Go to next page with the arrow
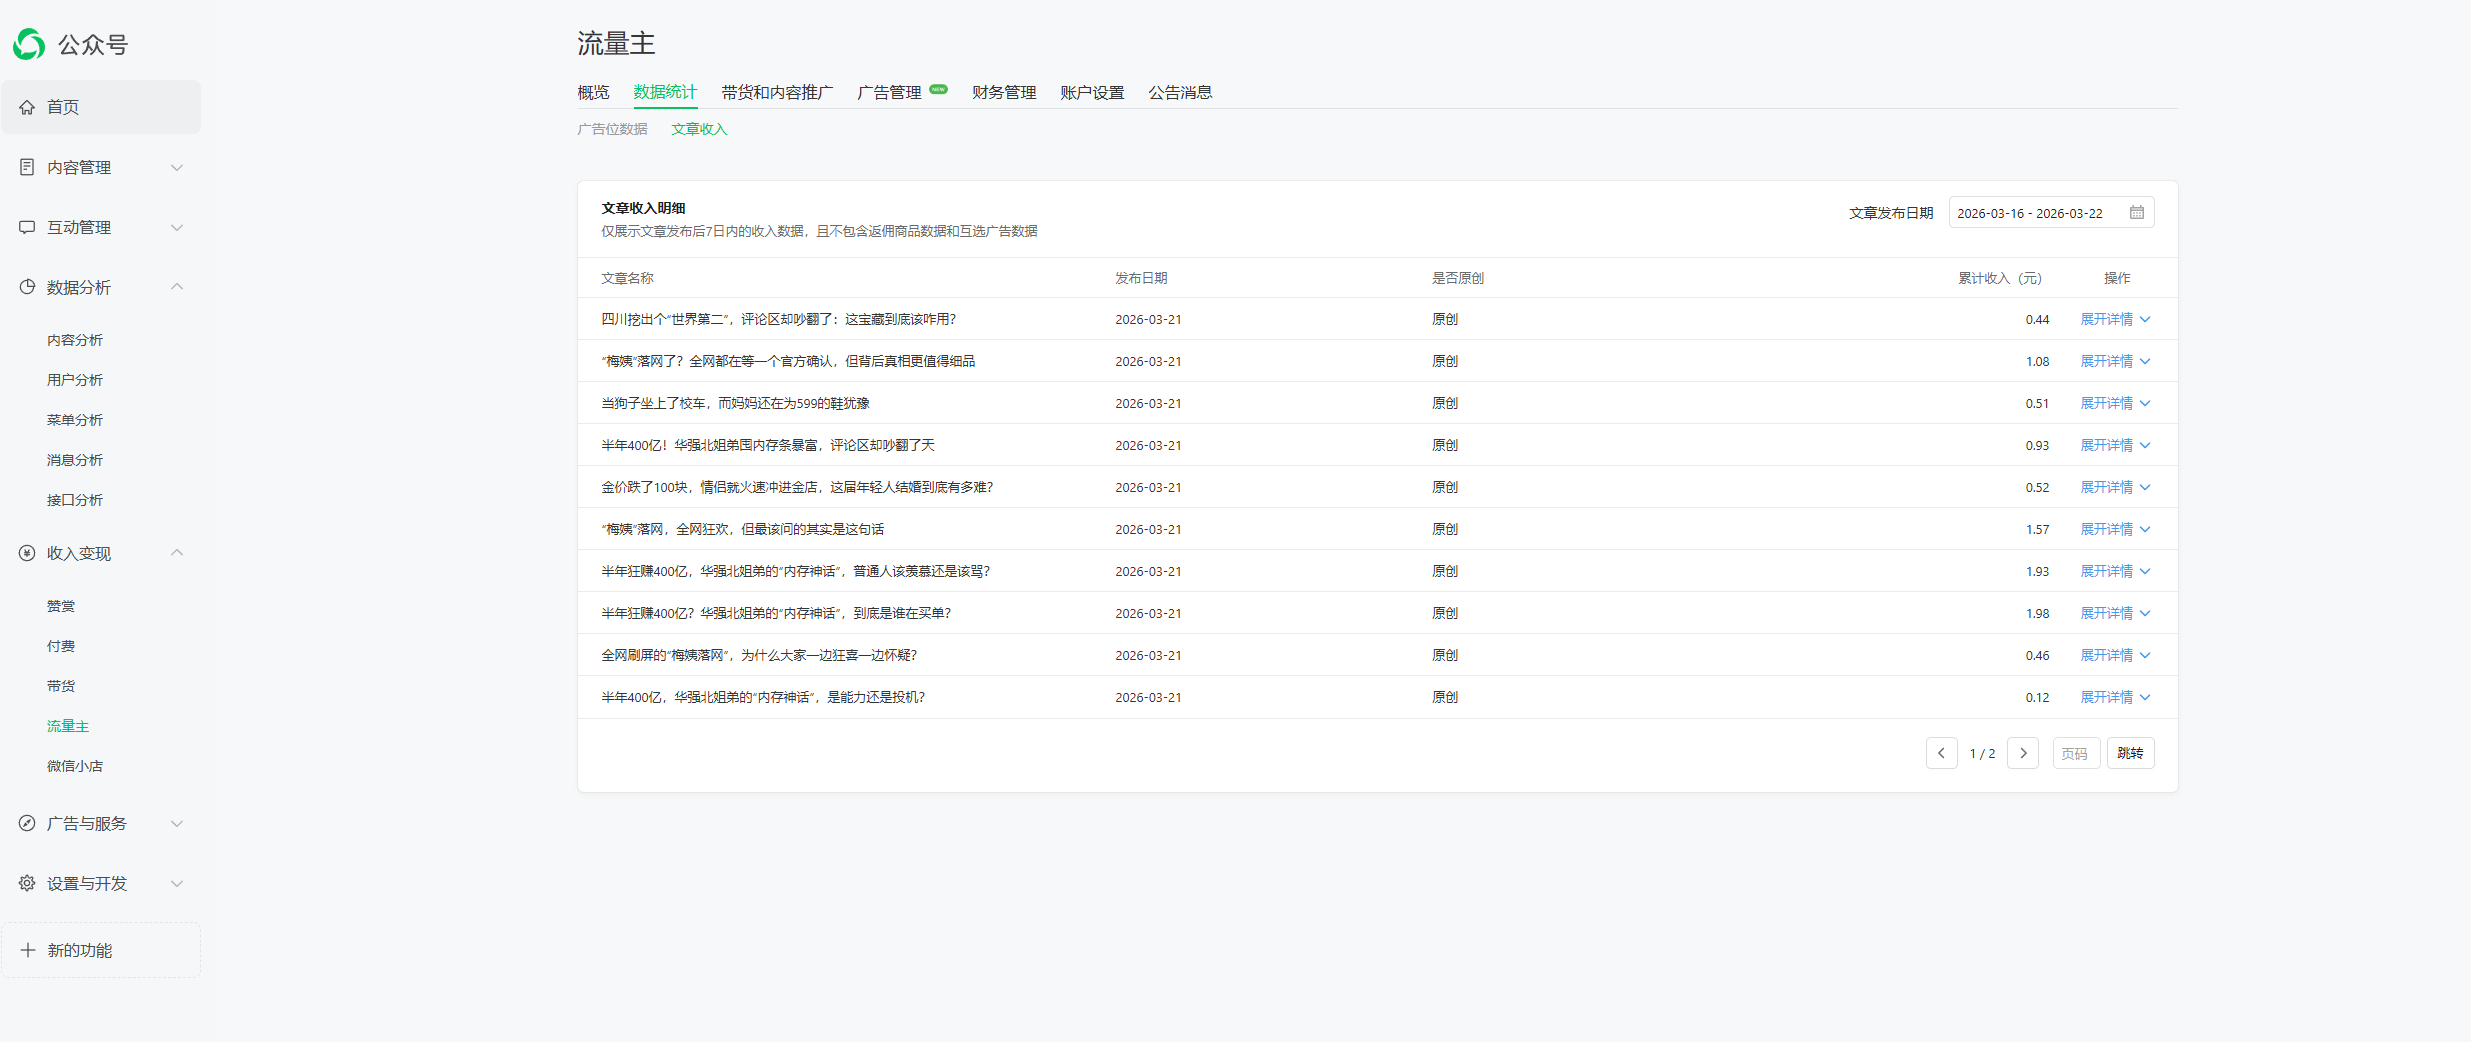The image size is (2471, 1042). coord(2023,753)
